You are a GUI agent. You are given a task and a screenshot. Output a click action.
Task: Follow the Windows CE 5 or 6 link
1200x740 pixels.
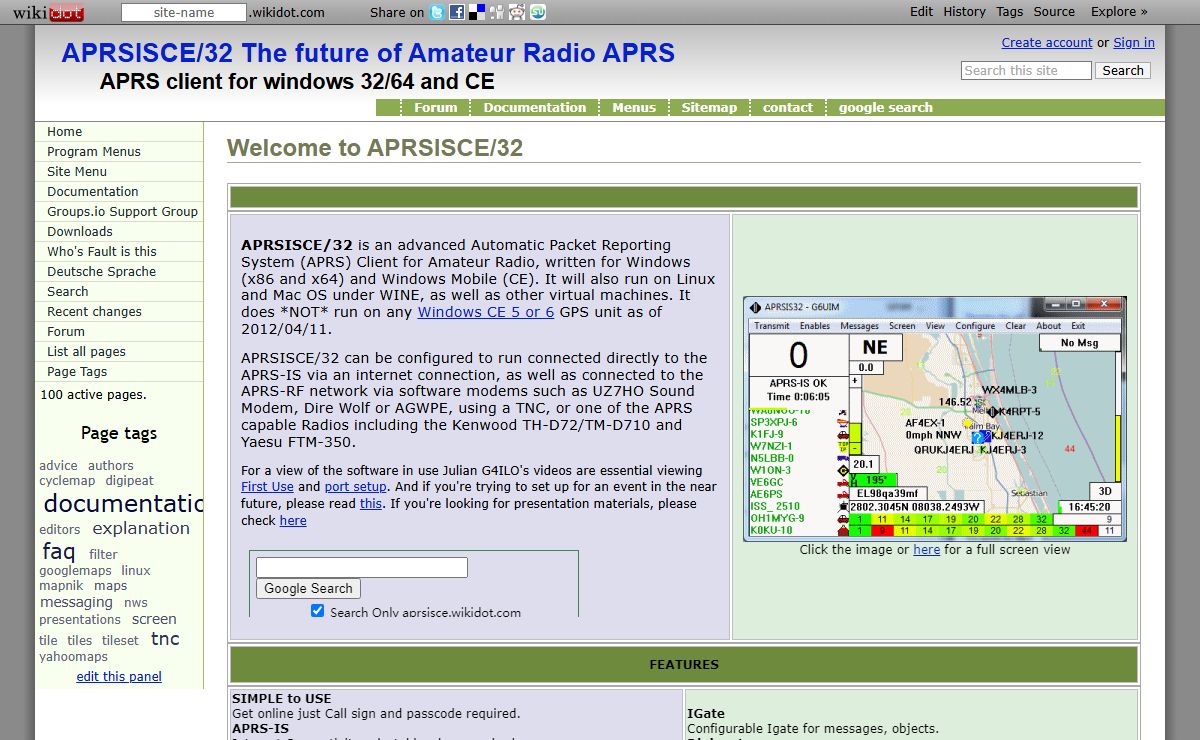(x=486, y=312)
